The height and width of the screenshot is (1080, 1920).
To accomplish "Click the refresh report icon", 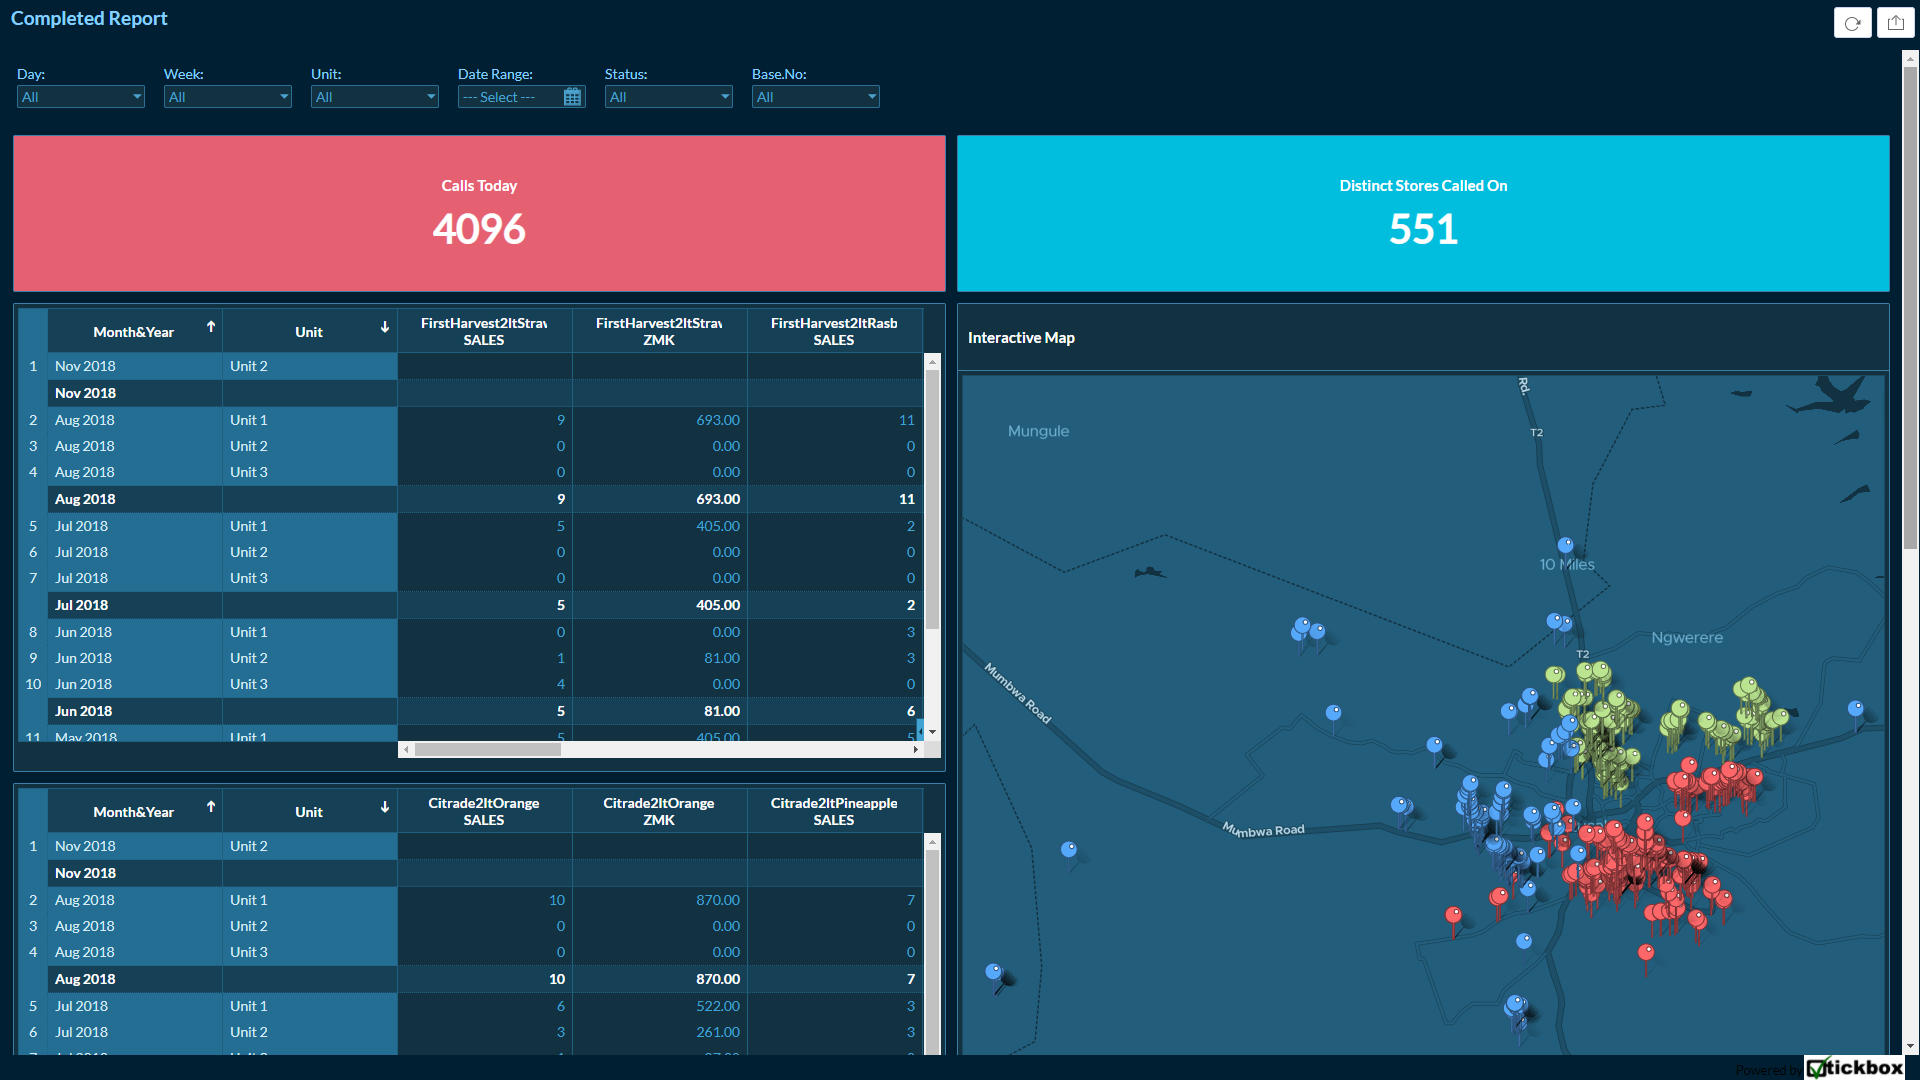I will 1852,23.
